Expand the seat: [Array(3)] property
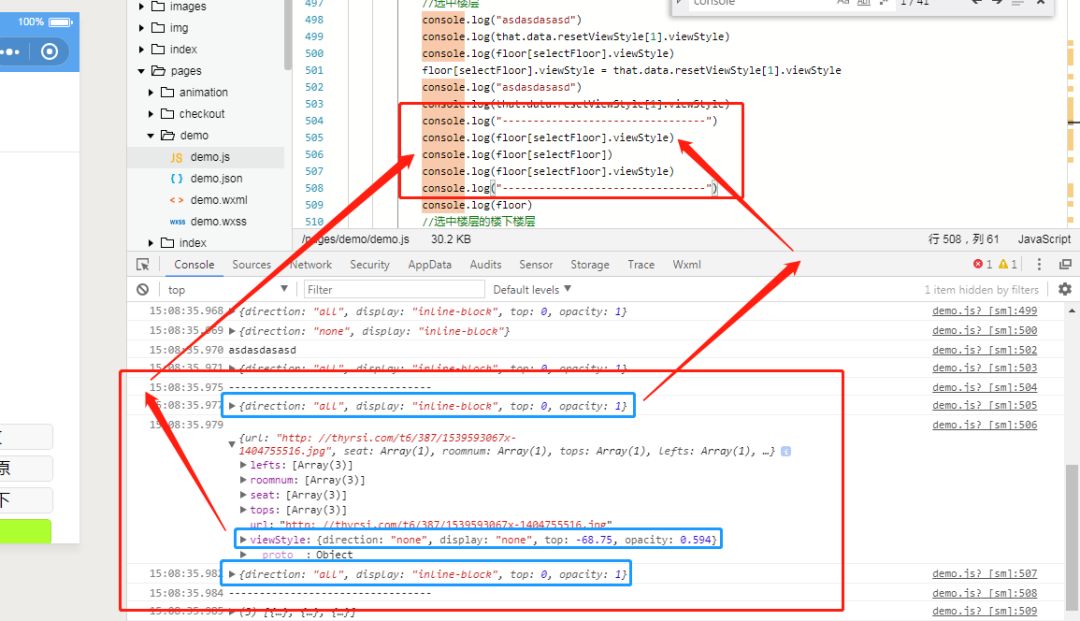This screenshot has width=1080, height=621. point(243,495)
